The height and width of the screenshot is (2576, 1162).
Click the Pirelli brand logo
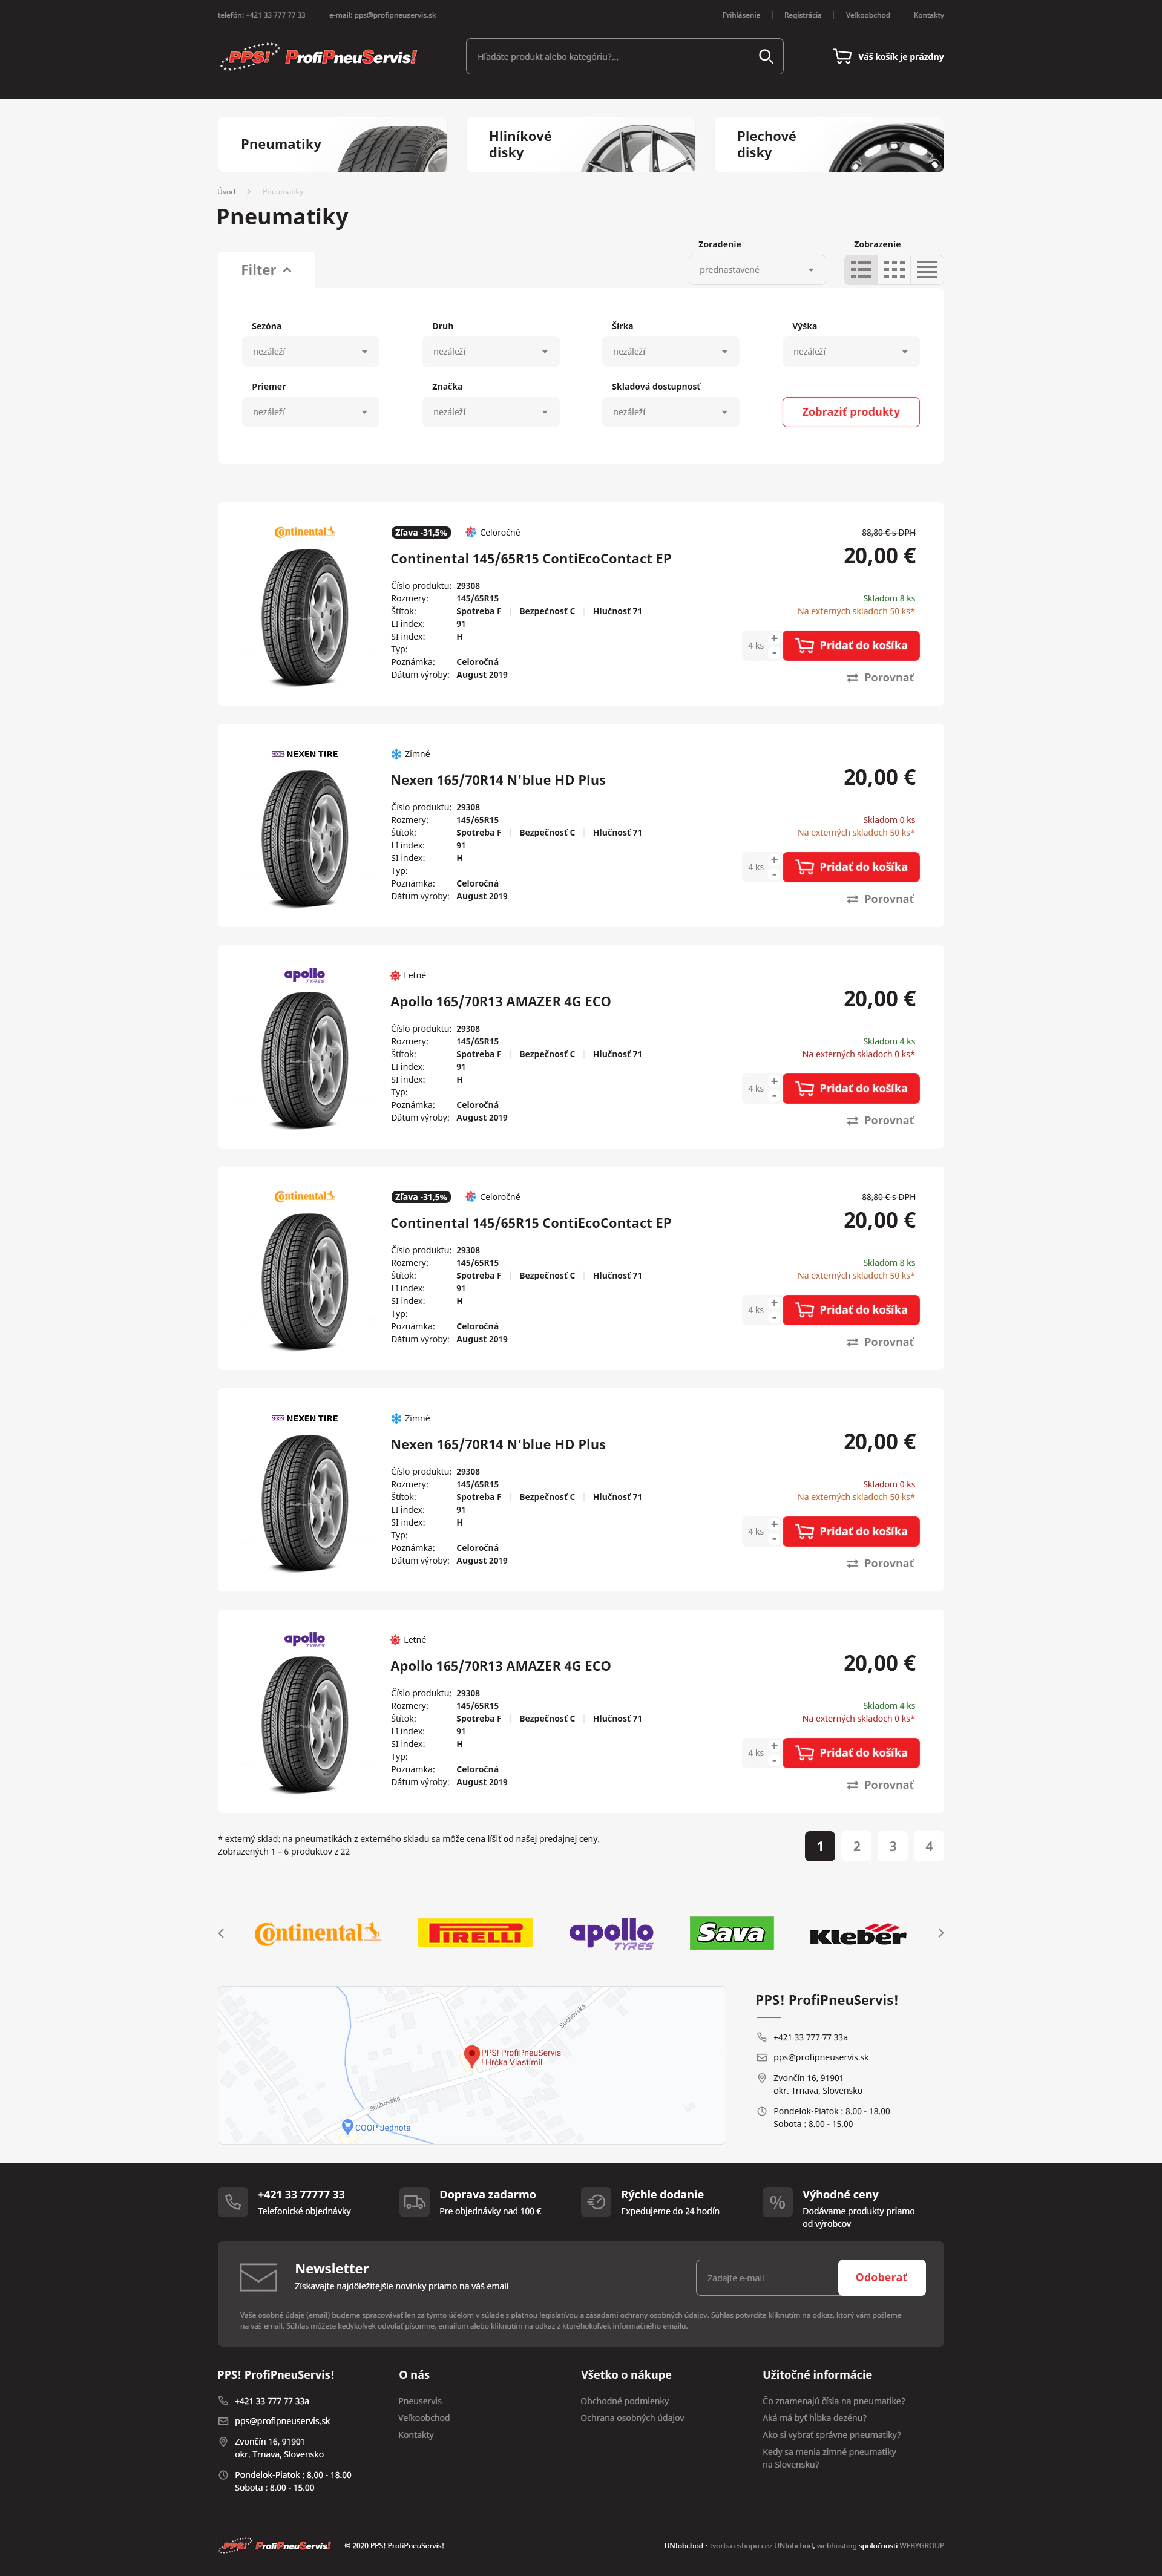(x=475, y=1933)
